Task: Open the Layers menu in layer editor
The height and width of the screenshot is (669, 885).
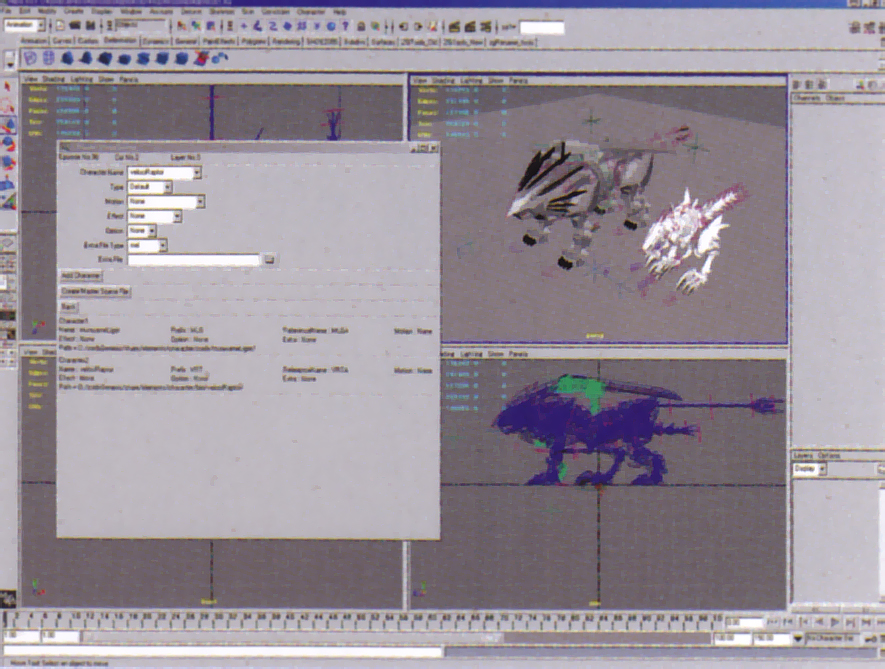Action: pos(803,456)
